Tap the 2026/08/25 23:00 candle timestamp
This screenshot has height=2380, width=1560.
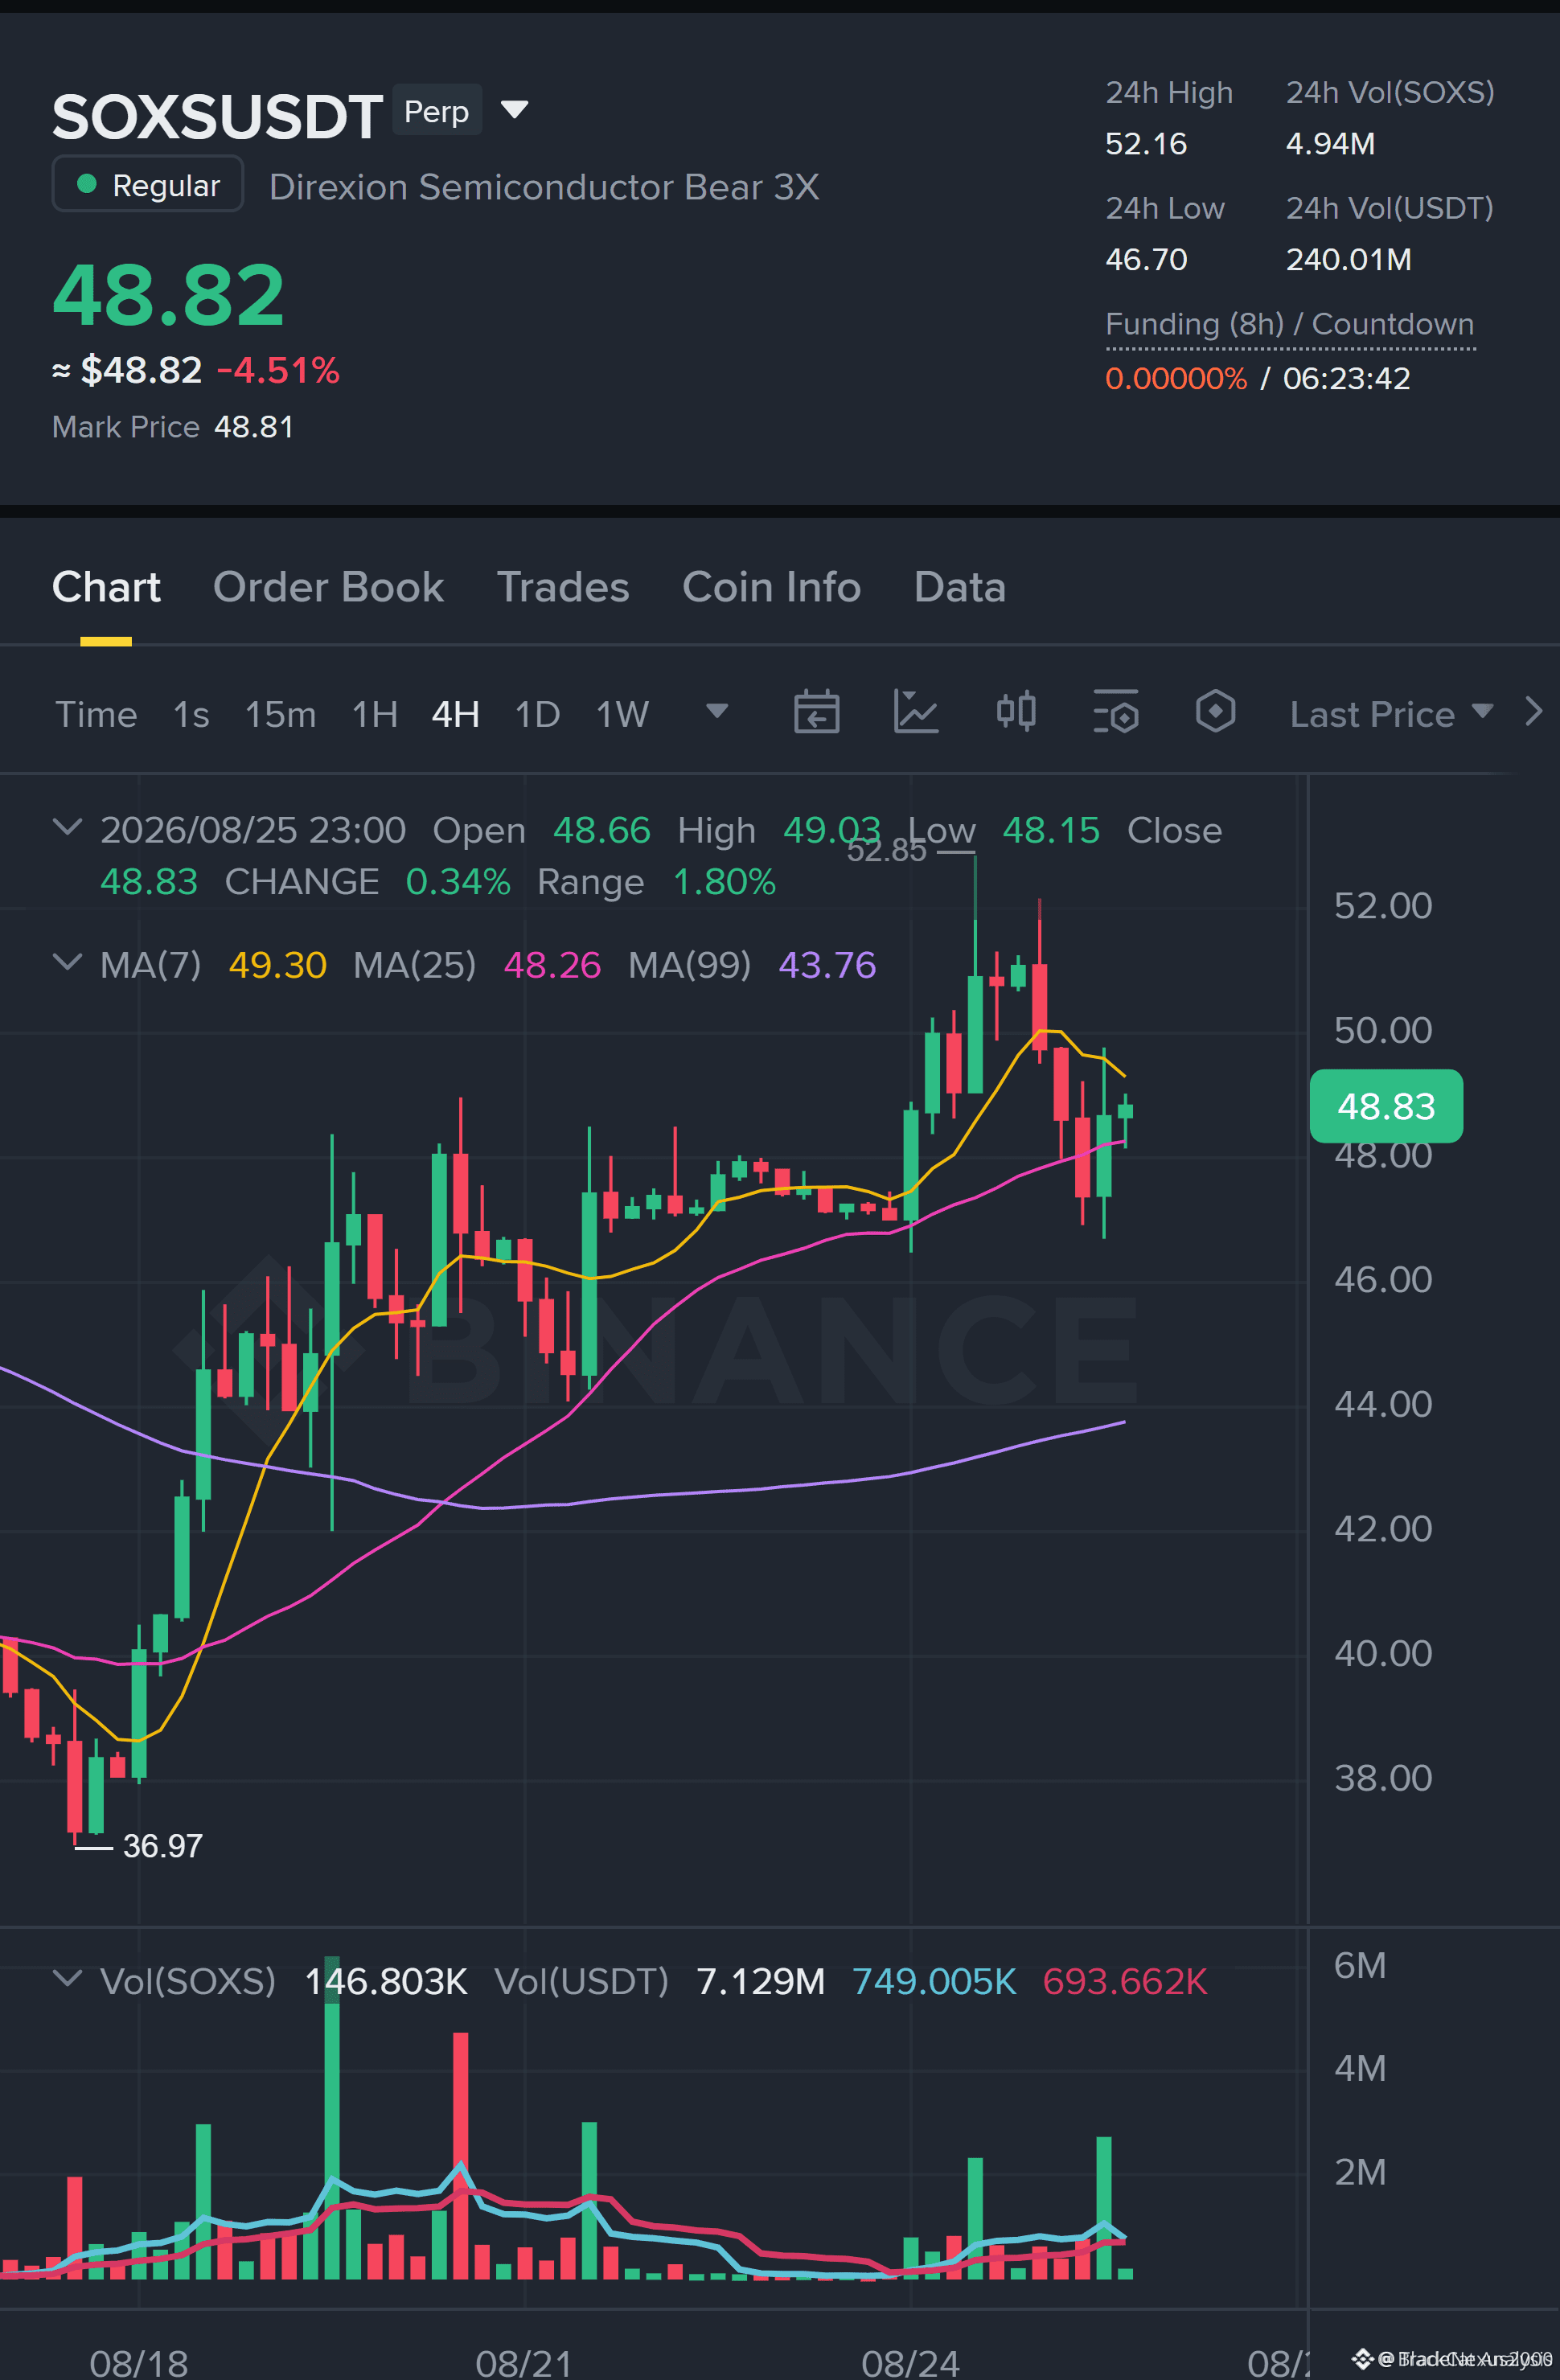coord(253,830)
